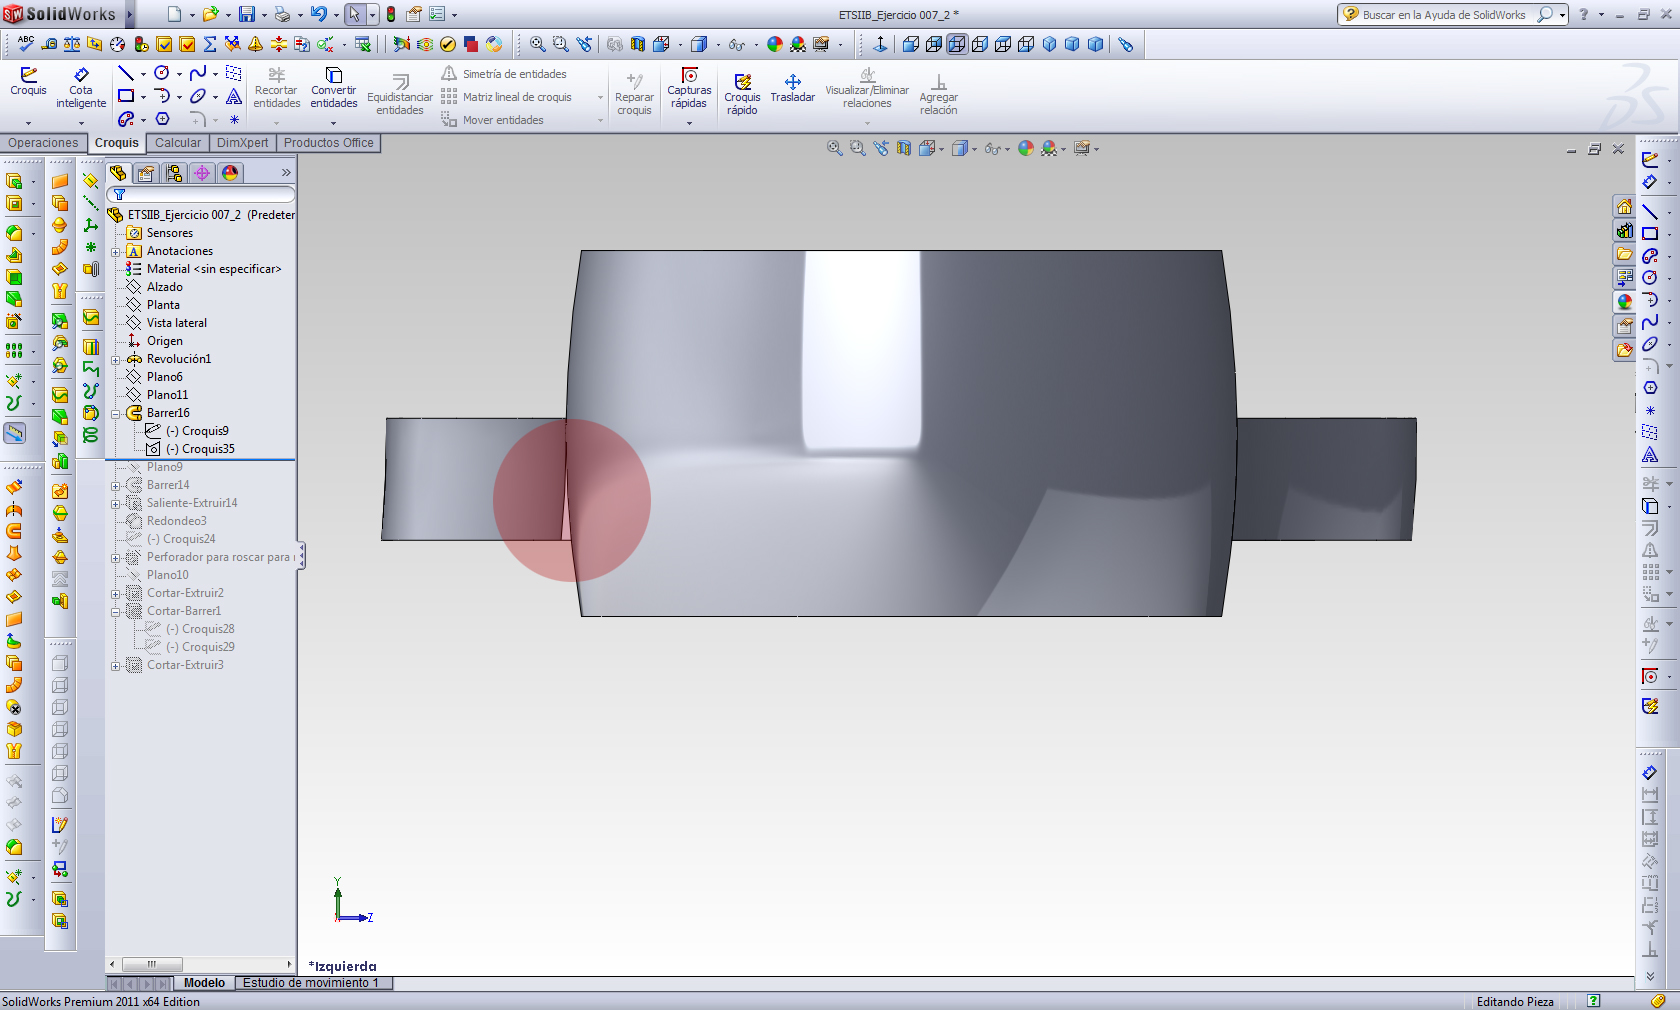Switch to the Operaciones tab
This screenshot has height=1010, width=1680.
point(43,143)
